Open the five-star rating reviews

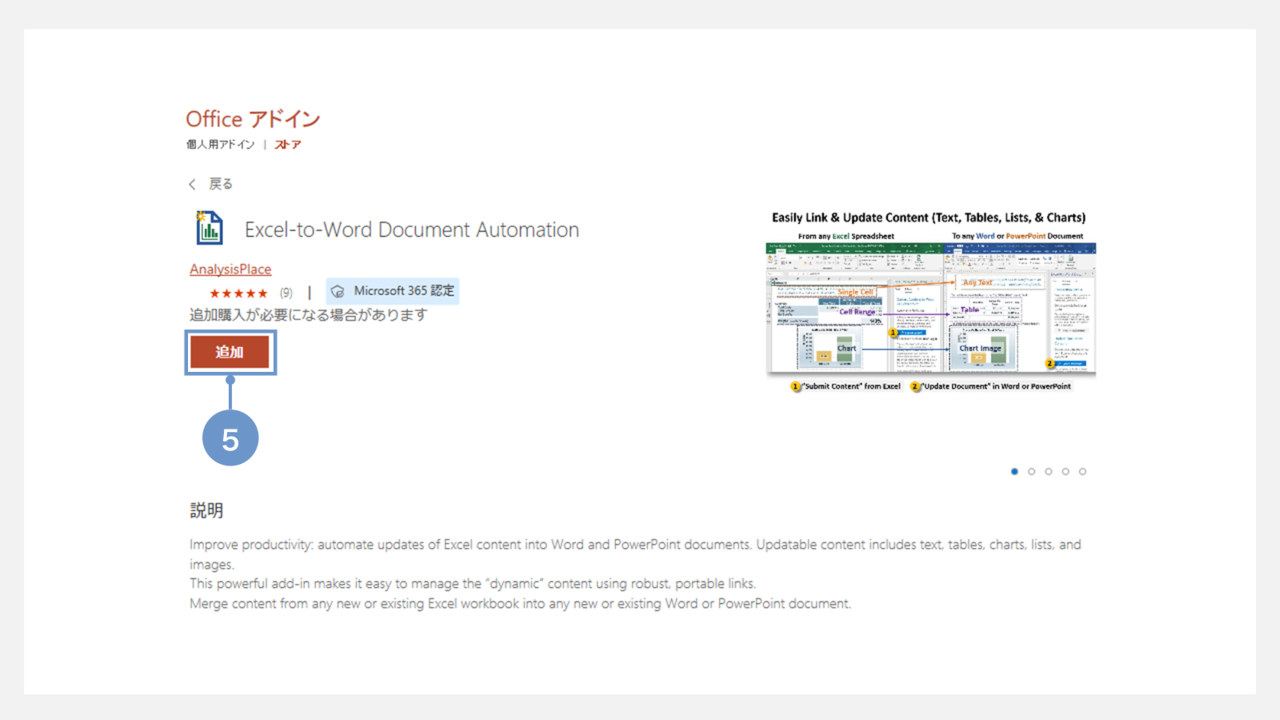(x=238, y=293)
